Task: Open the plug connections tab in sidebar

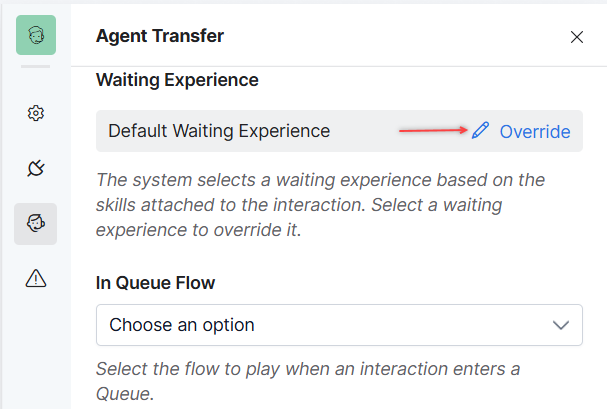Action: click(x=36, y=168)
